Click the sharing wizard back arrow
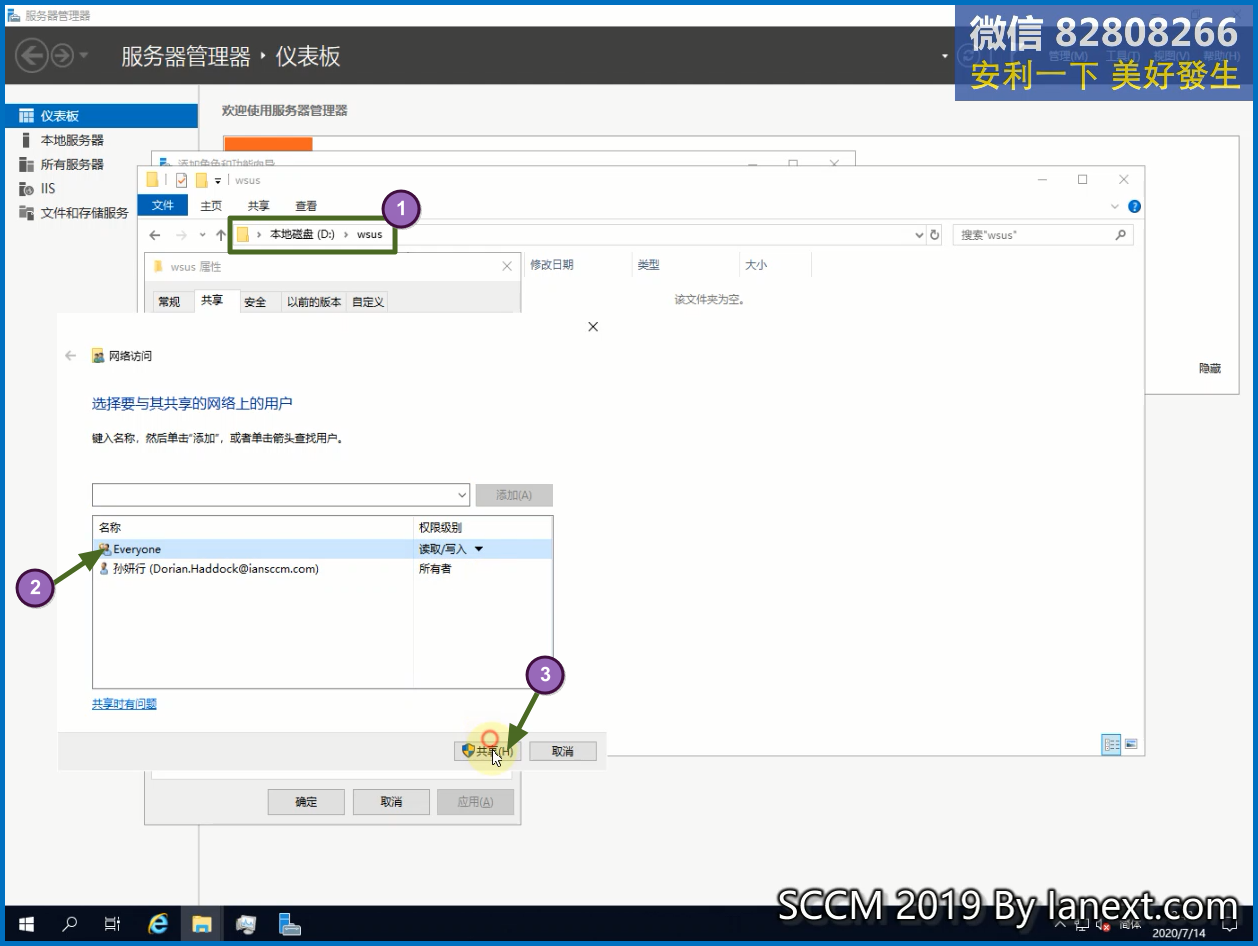This screenshot has width=1258, height=946. coord(70,355)
